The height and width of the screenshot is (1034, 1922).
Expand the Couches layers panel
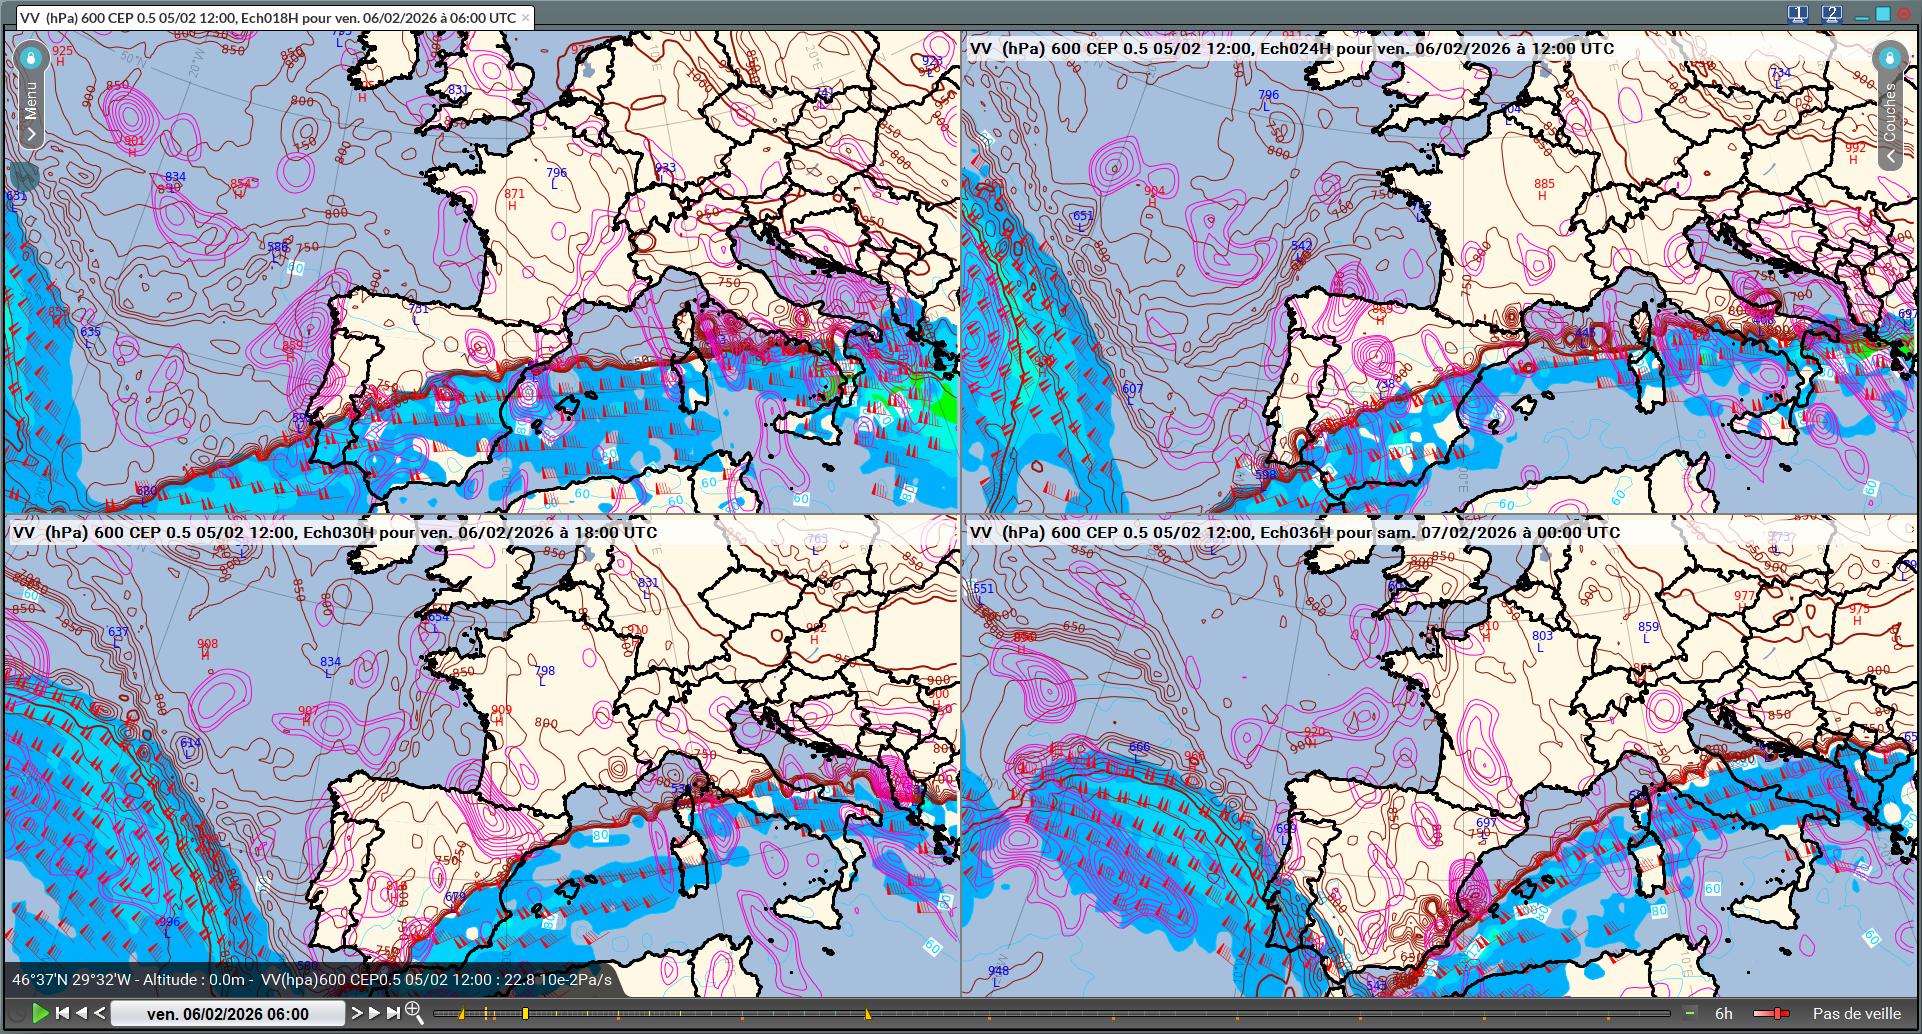coord(1889,157)
